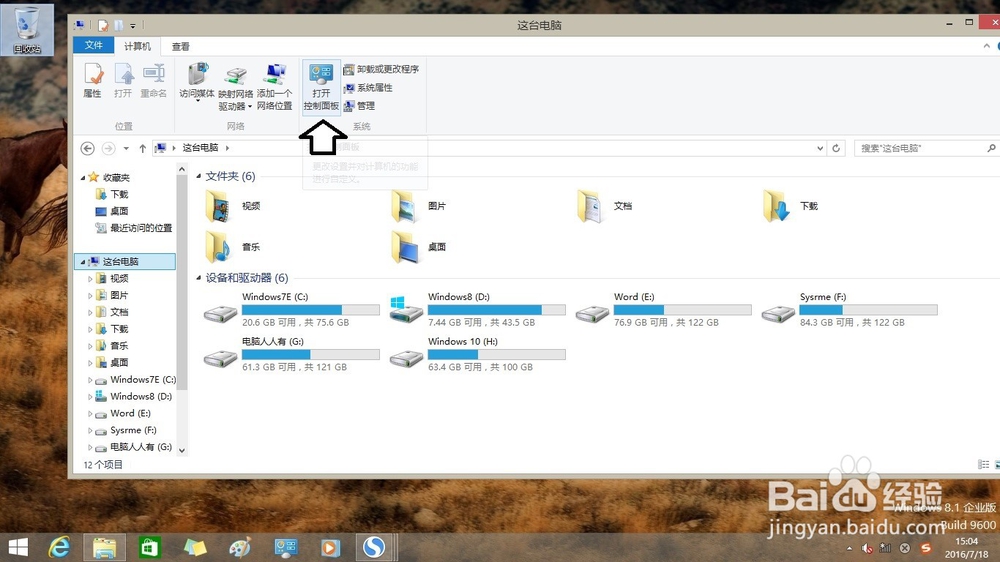Select the Videos (视频) folder icon
Image resolution: width=1000 pixels, height=562 pixels.
point(217,206)
